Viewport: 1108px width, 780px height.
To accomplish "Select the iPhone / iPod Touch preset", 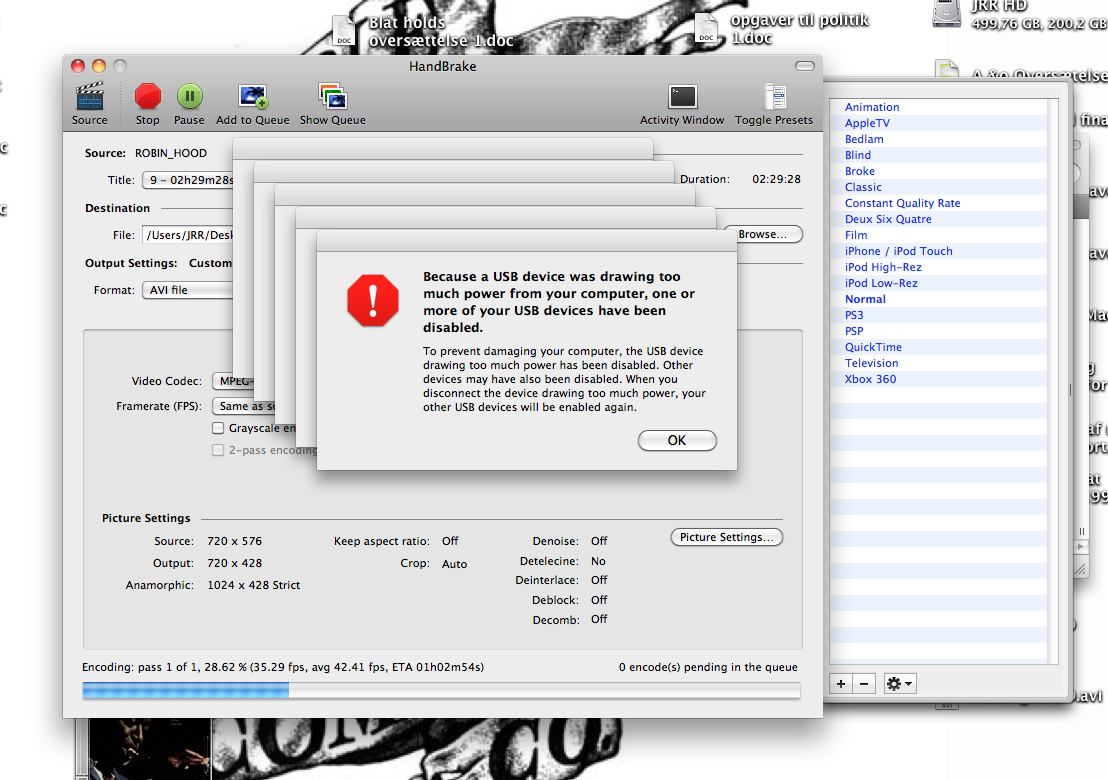I will click(899, 252).
